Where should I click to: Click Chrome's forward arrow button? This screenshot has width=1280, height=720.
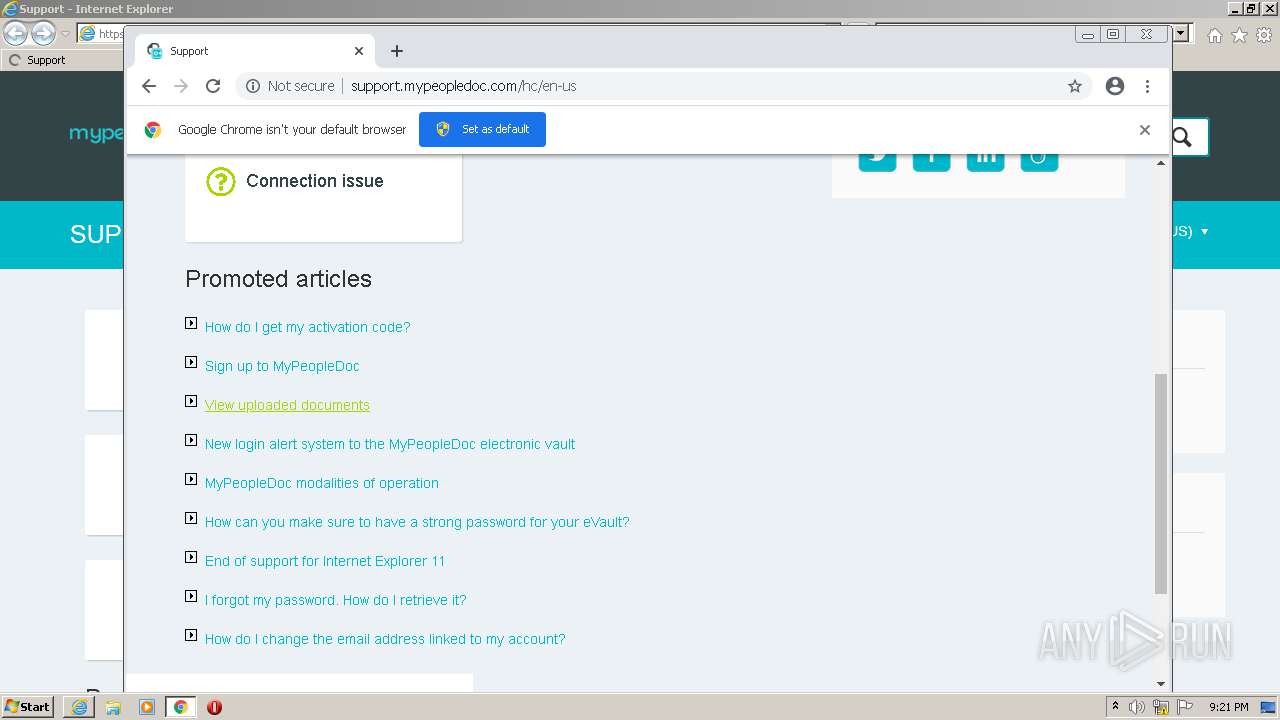click(181, 86)
